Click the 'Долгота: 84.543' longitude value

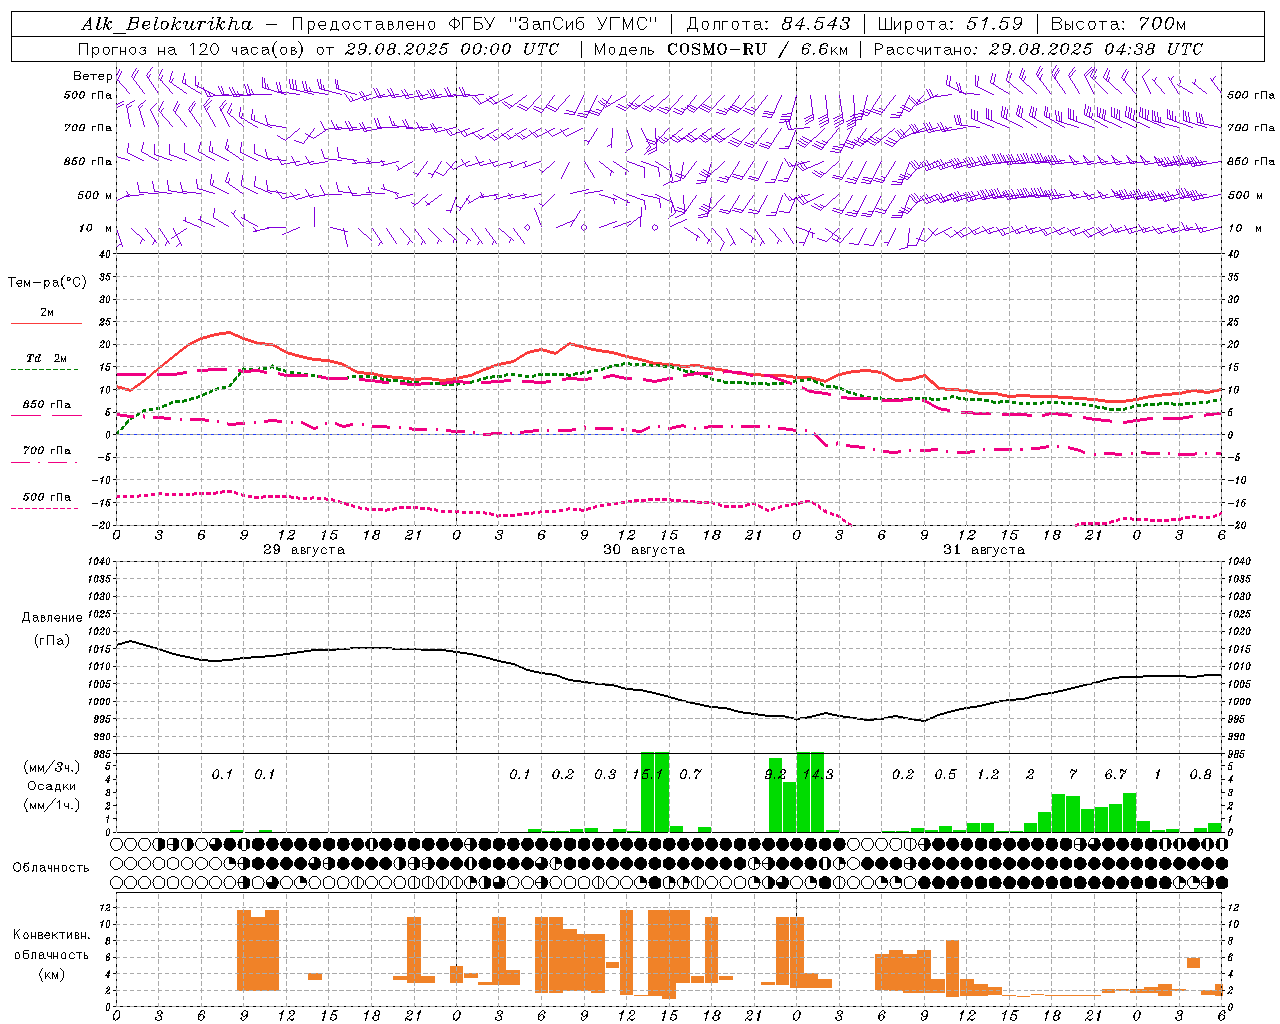[x=768, y=24]
